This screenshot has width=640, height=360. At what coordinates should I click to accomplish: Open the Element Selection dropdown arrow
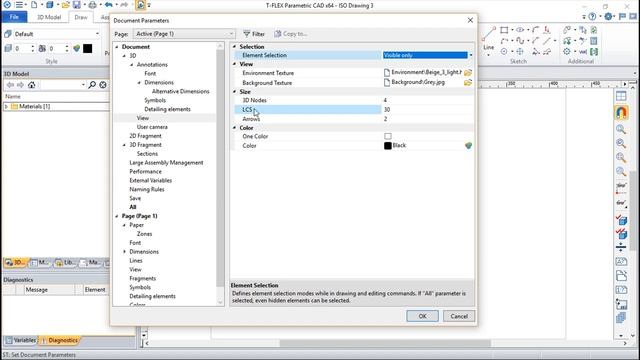tap(471, 55)
